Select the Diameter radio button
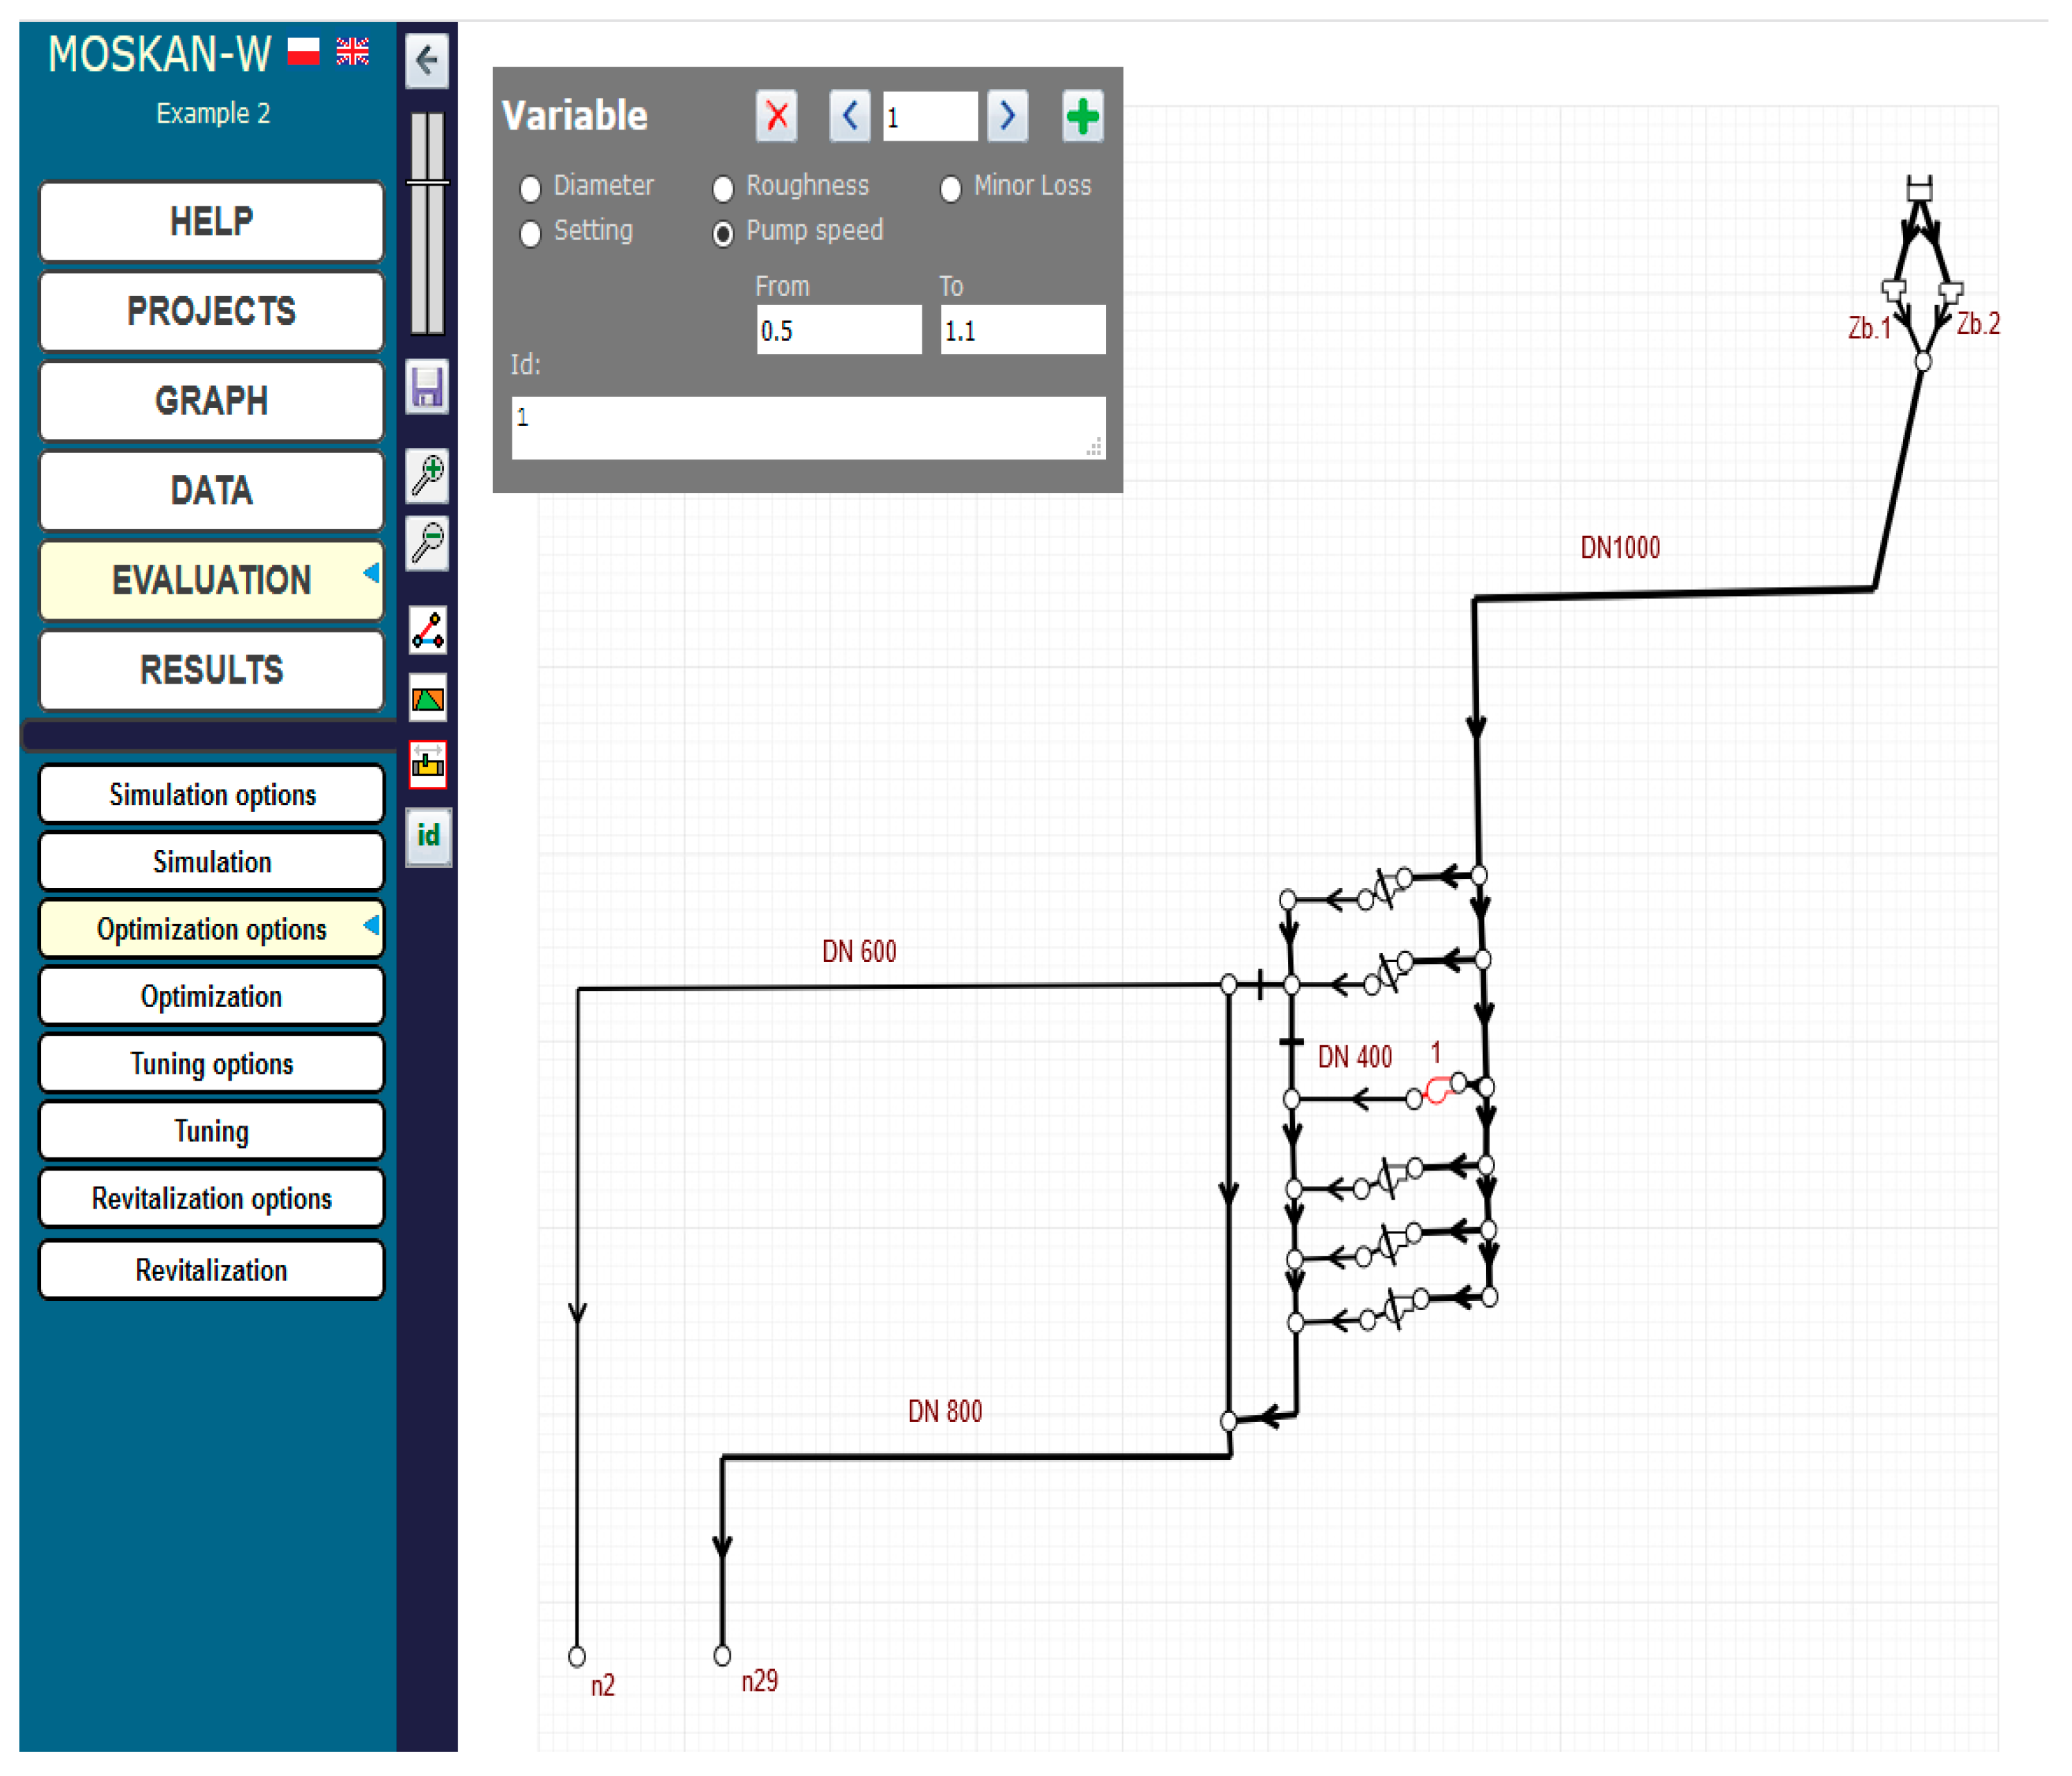This screenshot has height=1776, width=2072. (x=531, y=188)
